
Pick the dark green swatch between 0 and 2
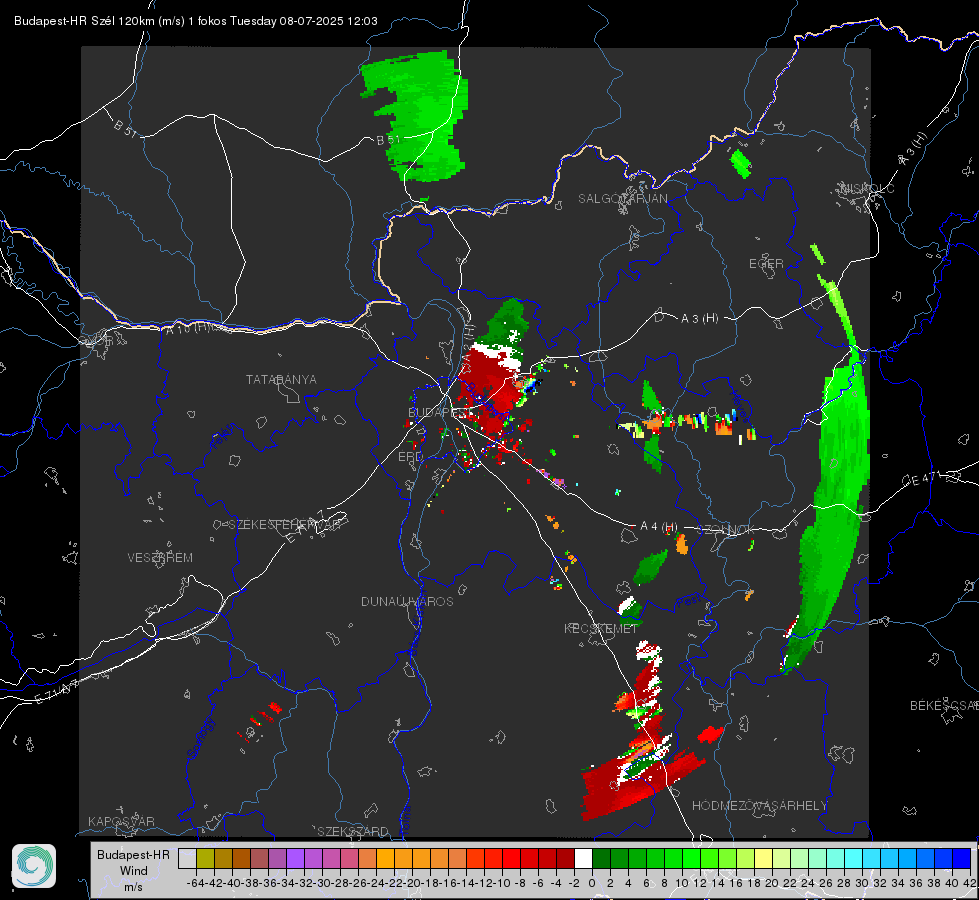coord(601,858)
